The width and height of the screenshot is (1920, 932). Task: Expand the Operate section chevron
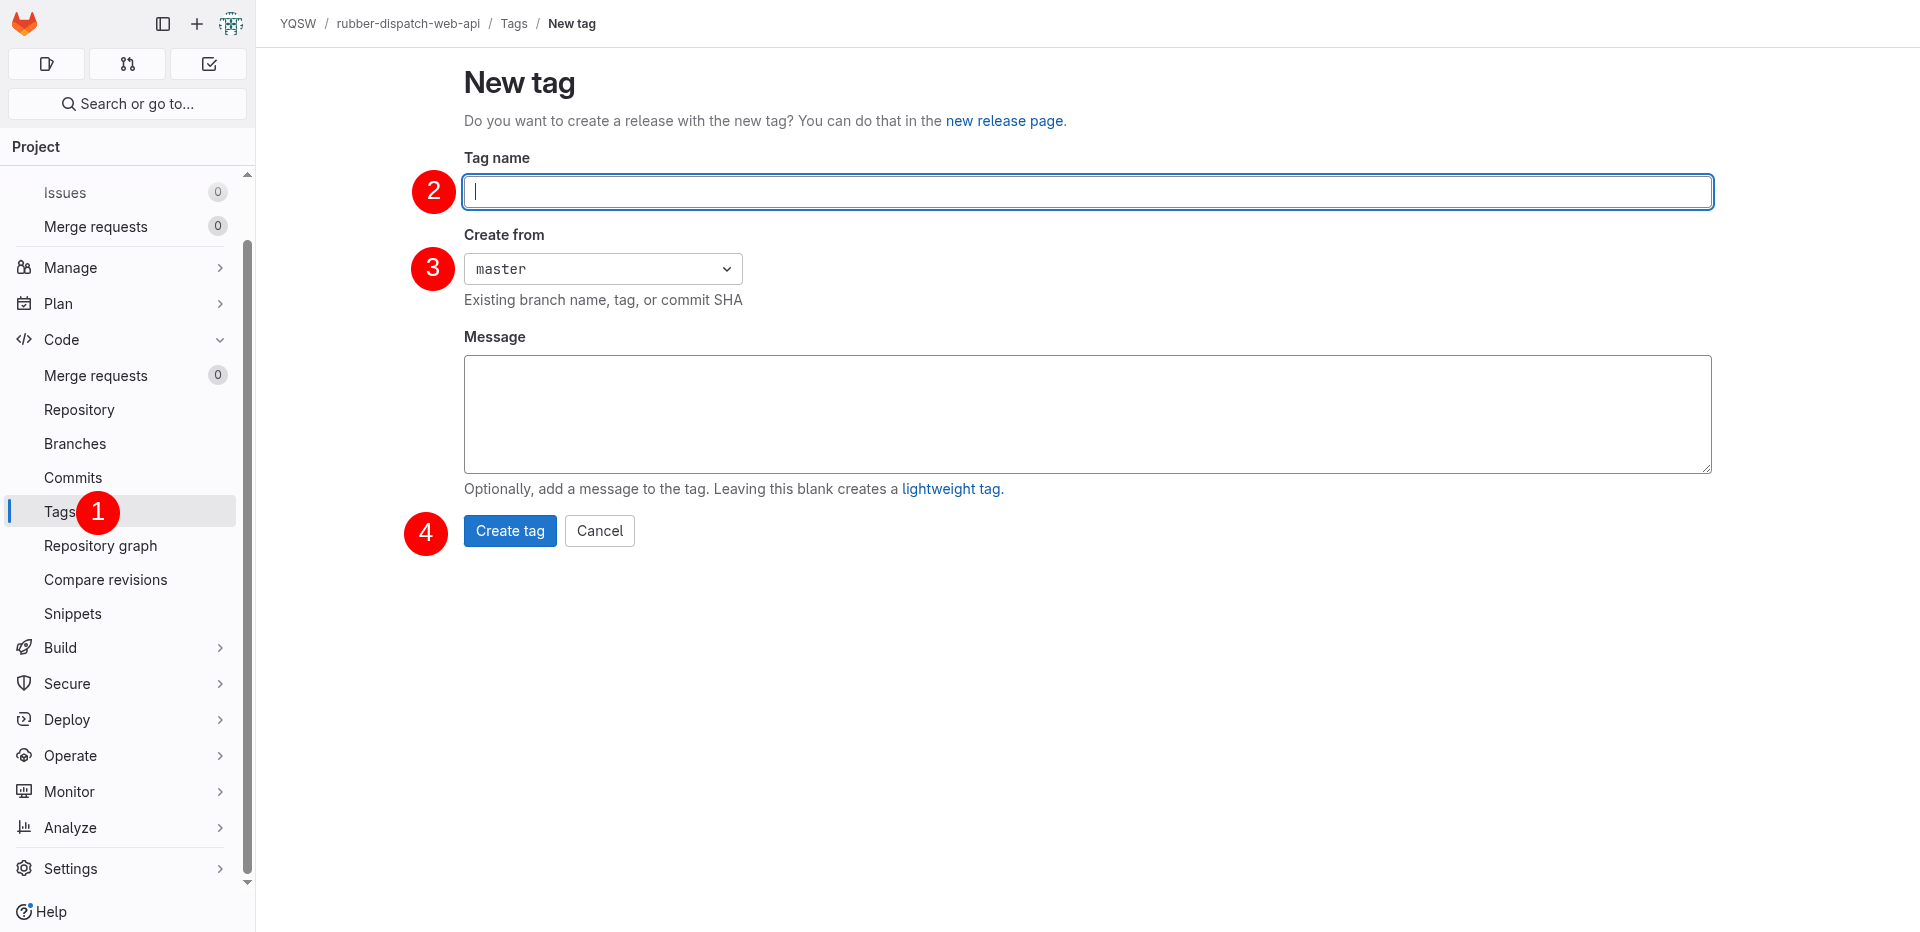coord(220,756)
